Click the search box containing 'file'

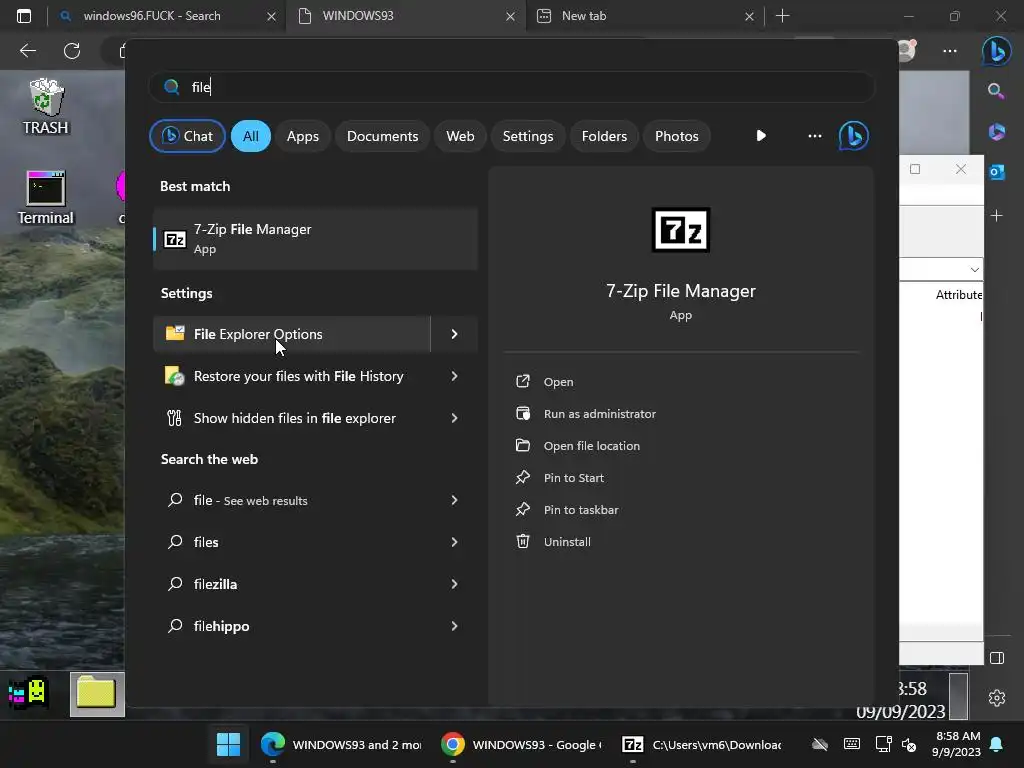pos(512,87)
